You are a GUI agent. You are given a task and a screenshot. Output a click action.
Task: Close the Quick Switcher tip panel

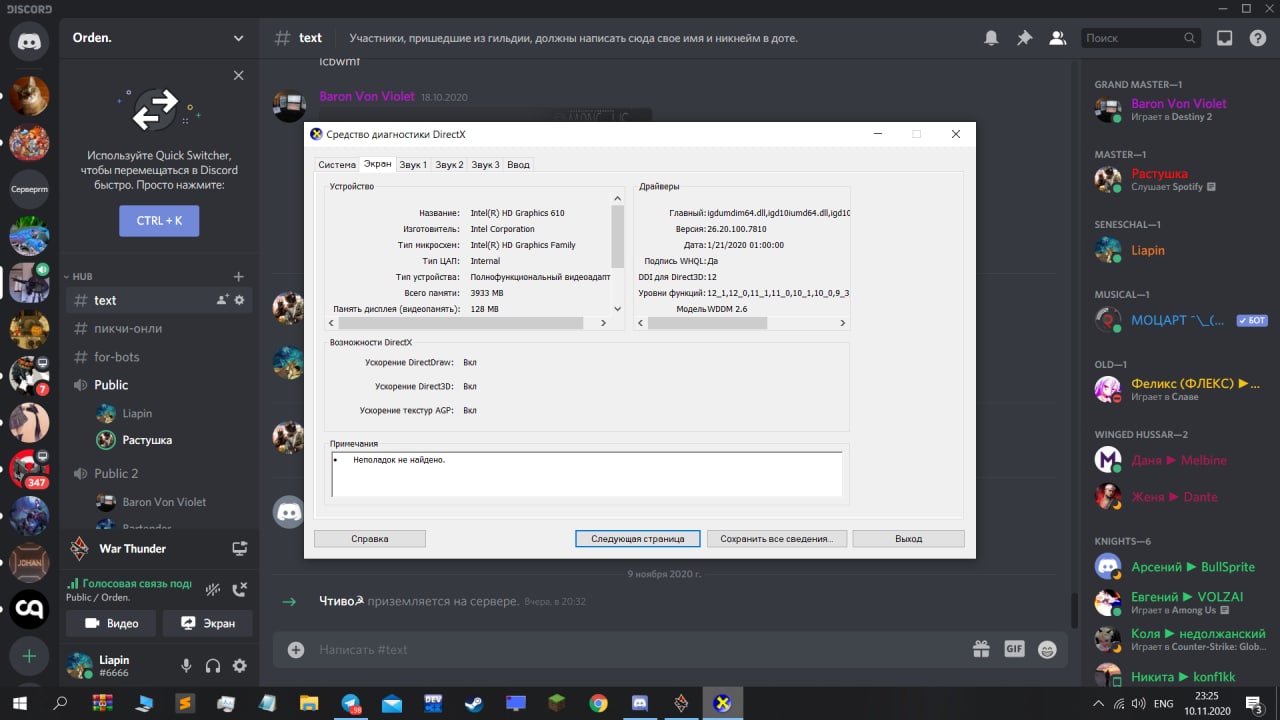coord(238,75)
